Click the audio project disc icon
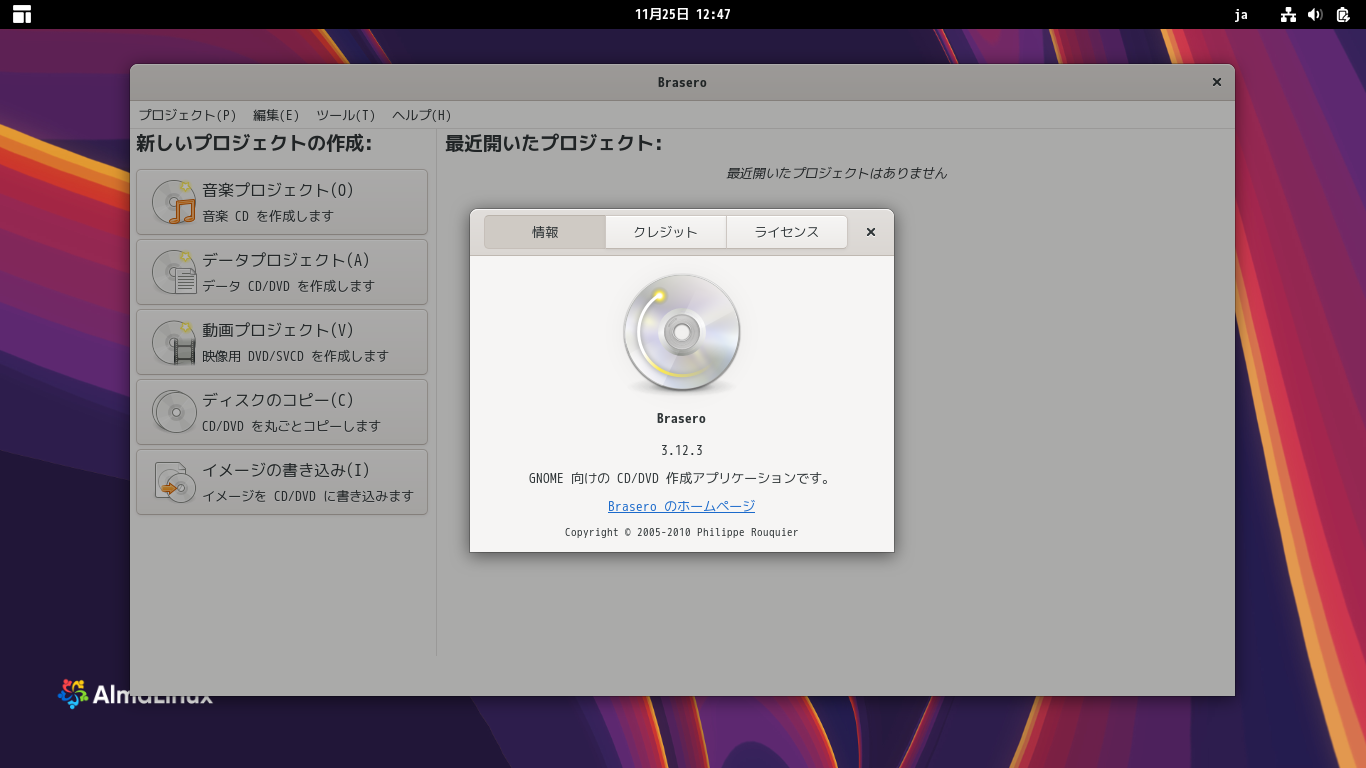Image resolution: width=1366 pixels, height=768 pixels. click(x=174, y=202)
